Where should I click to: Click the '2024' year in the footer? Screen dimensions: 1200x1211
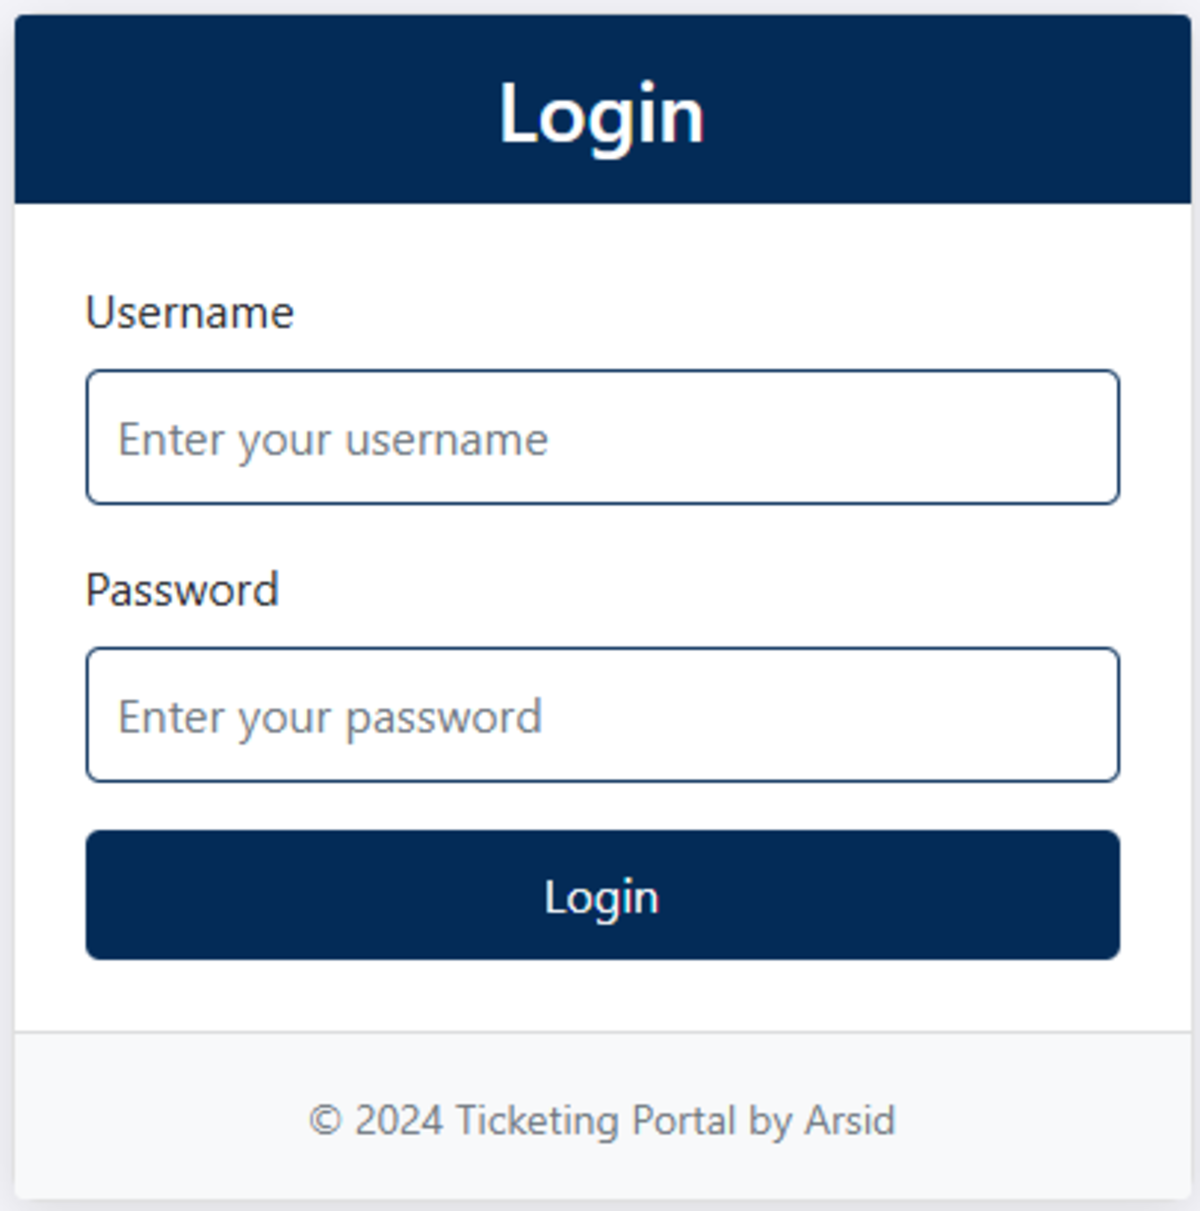(399, 1120)
